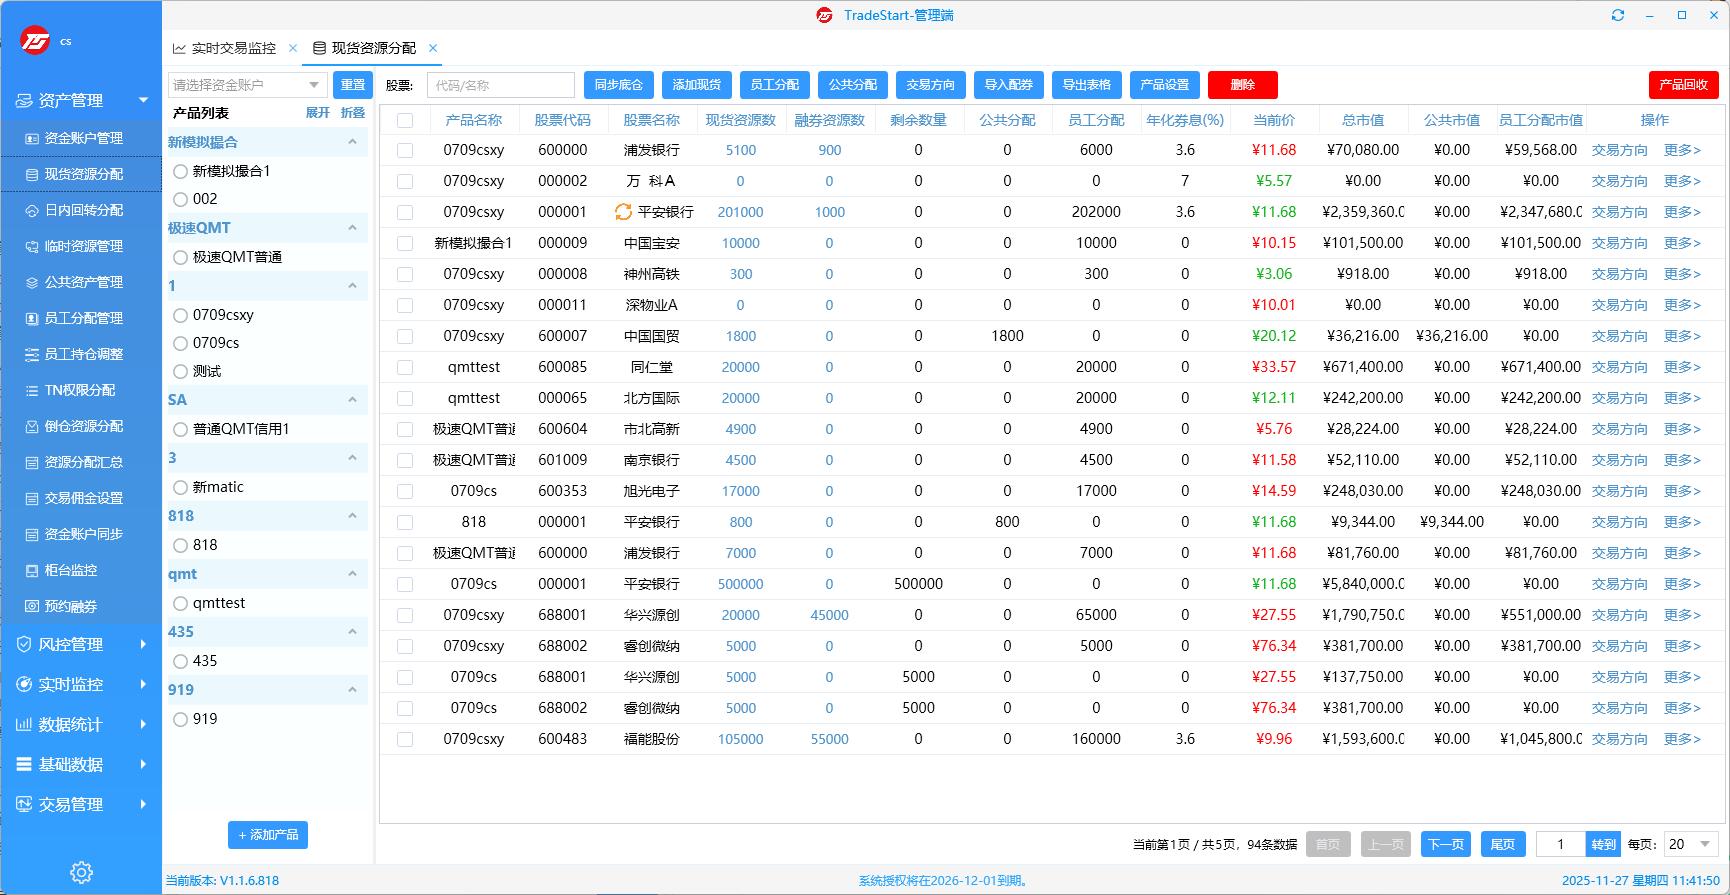Open 交易佣金设置 in the sidebar
The width and height of the screenshot is (1730, 895).
pyautogui.click(x=83, y=498)
